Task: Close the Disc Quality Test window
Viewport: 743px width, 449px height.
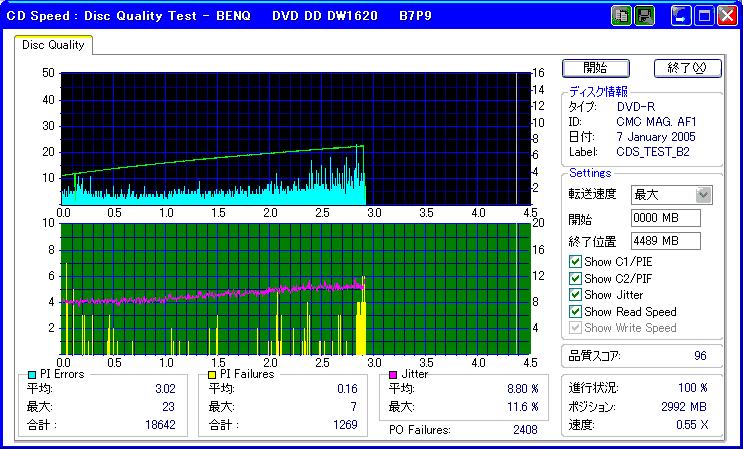Action: pyautogui.click(x=726, y=16)
